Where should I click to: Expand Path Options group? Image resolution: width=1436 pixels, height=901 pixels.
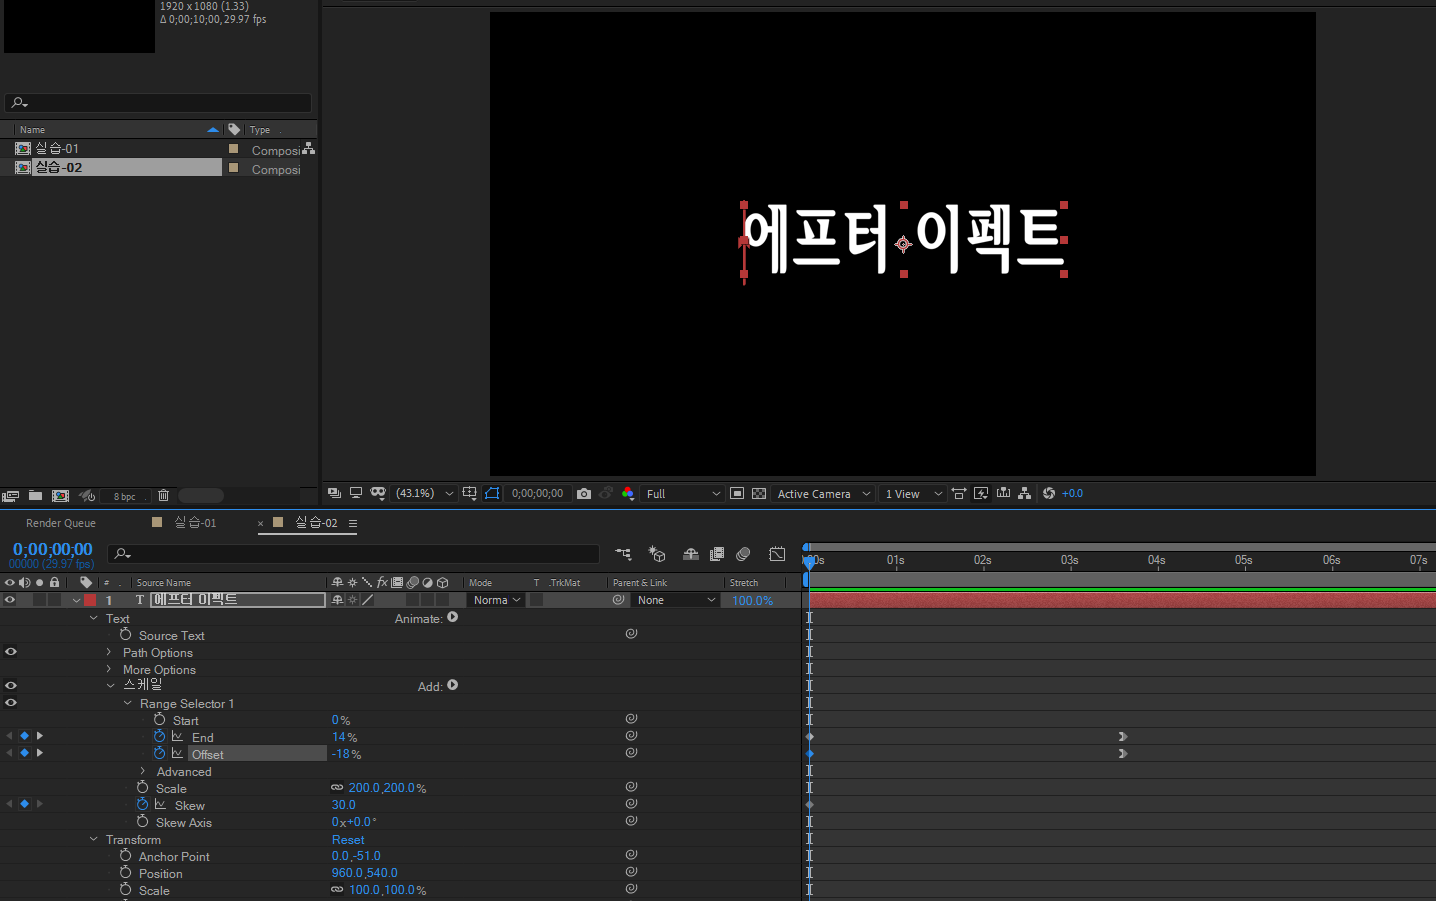click(109, 652)
